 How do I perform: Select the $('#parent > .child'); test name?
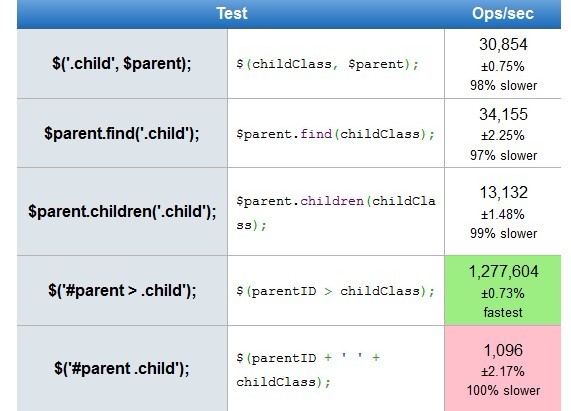coord(122,291)
